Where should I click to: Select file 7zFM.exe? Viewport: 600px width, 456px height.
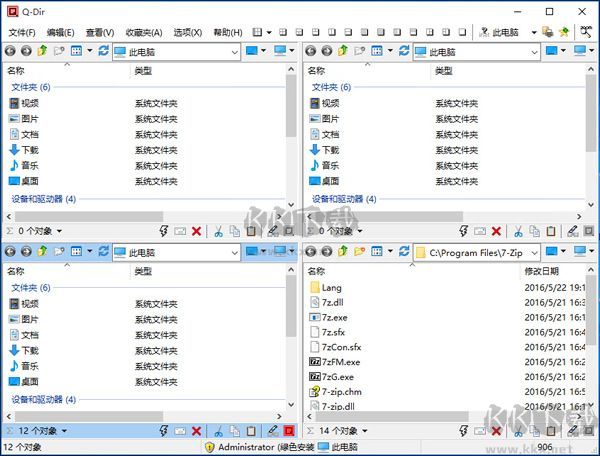click(x=335, y=362)
